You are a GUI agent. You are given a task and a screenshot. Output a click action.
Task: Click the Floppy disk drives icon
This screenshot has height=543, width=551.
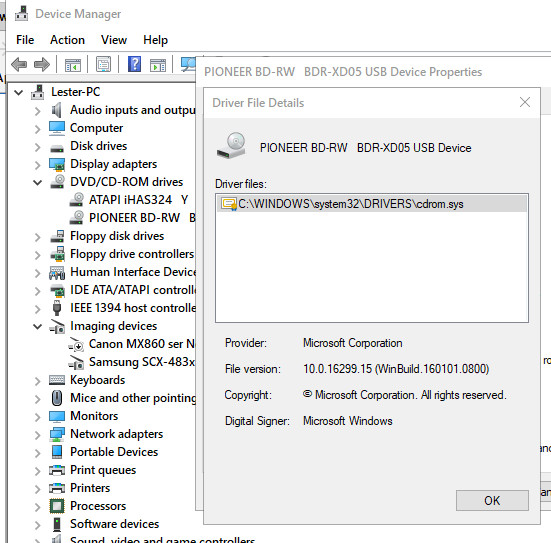point(57,236)
